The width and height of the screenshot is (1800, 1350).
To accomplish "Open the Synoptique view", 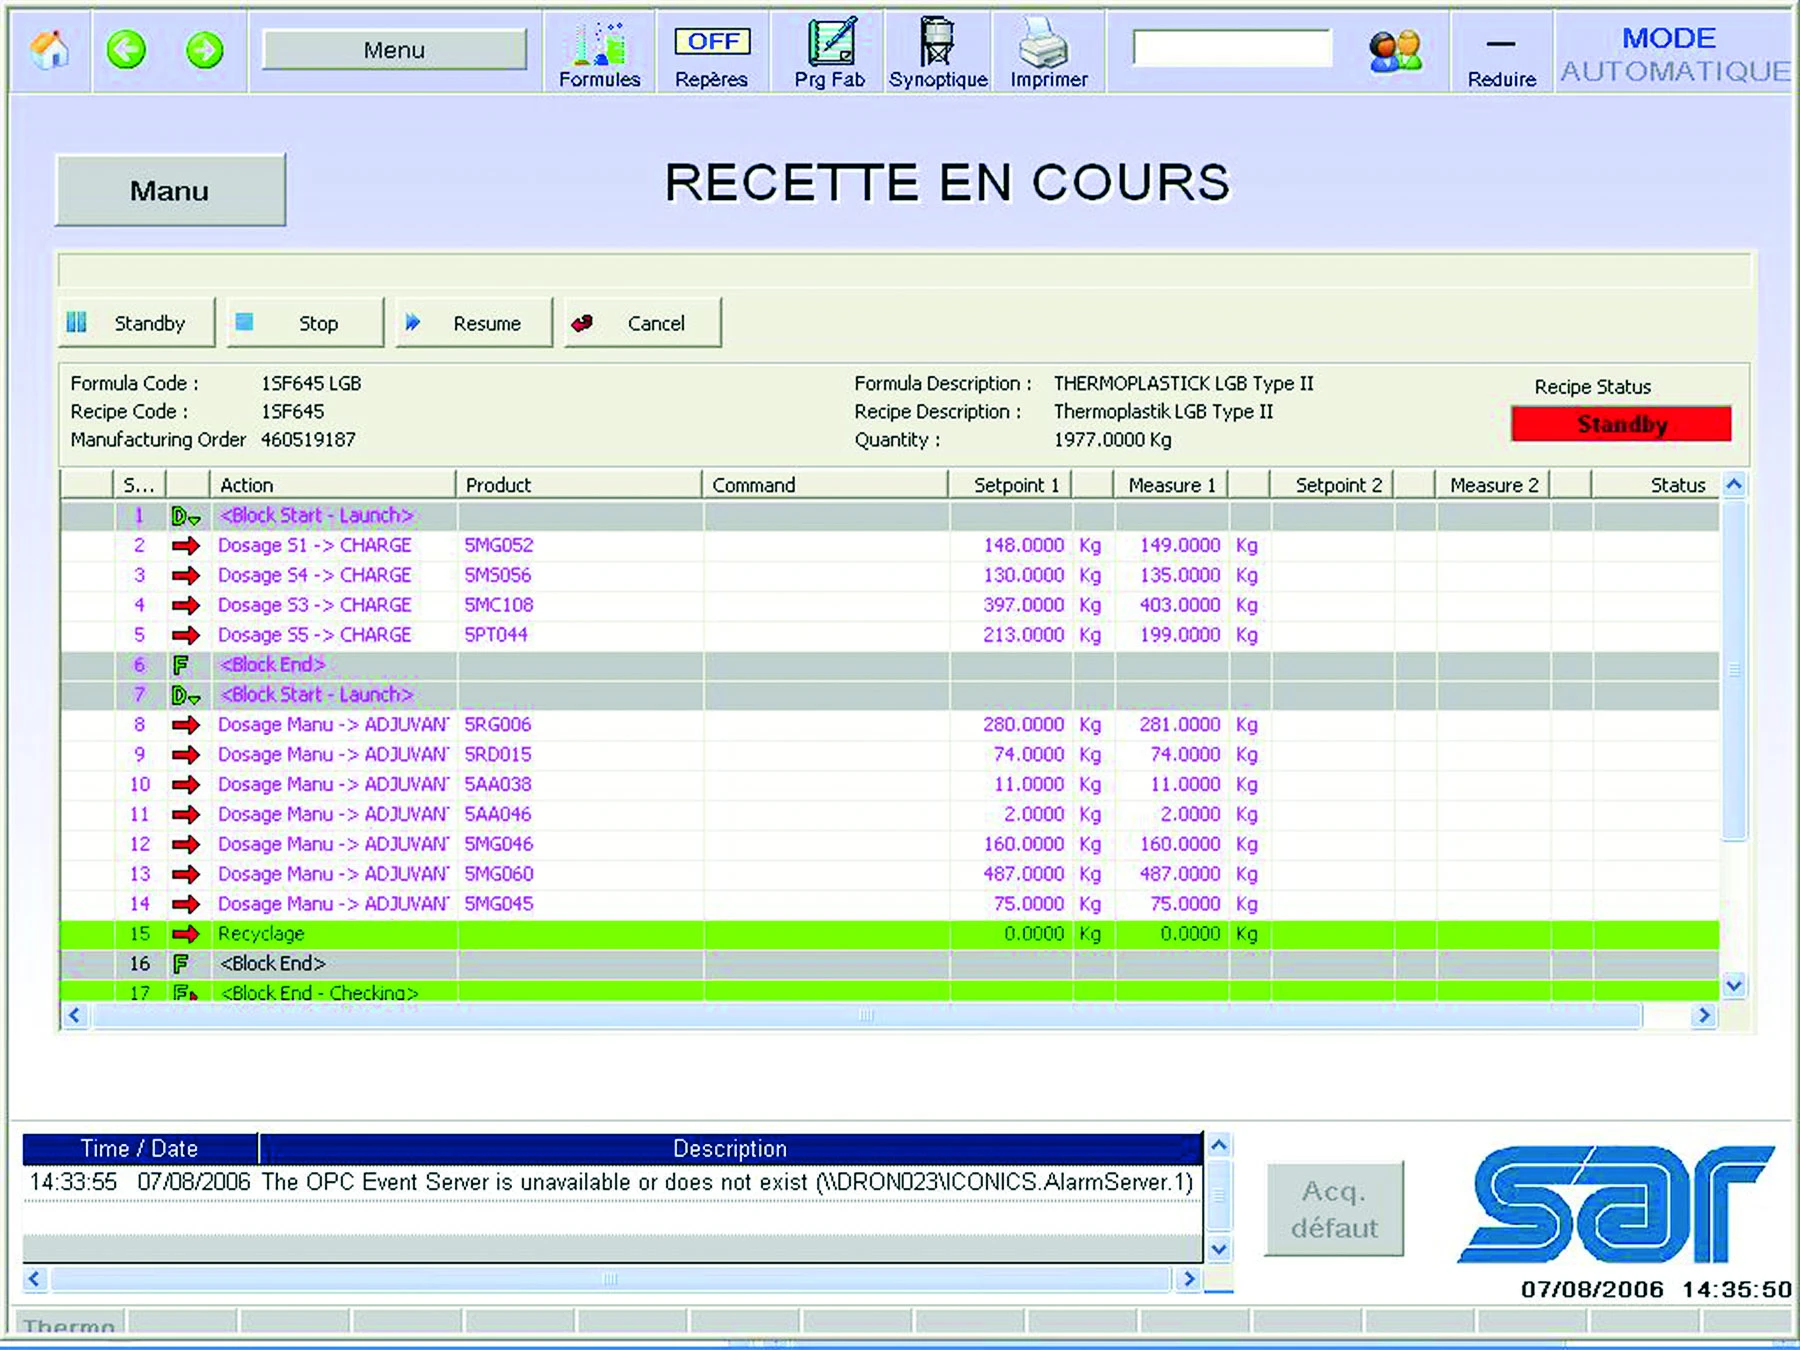I will point(937,50).
